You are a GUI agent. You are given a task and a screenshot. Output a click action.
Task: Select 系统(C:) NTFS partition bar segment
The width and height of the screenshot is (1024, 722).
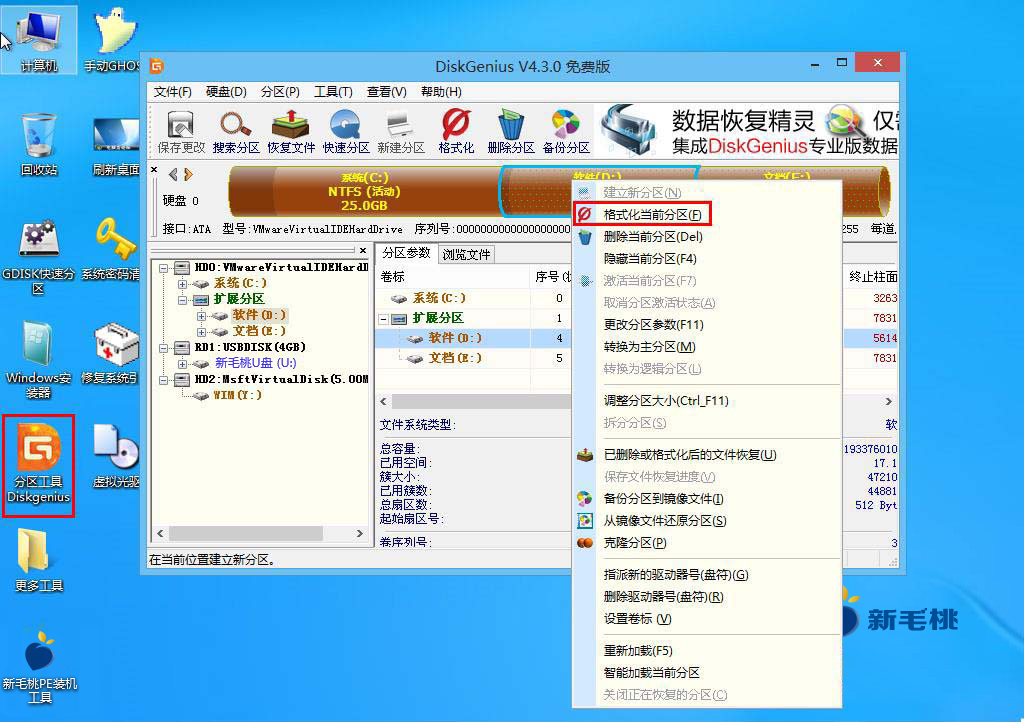pyautogui.click(x=364, y=191)
